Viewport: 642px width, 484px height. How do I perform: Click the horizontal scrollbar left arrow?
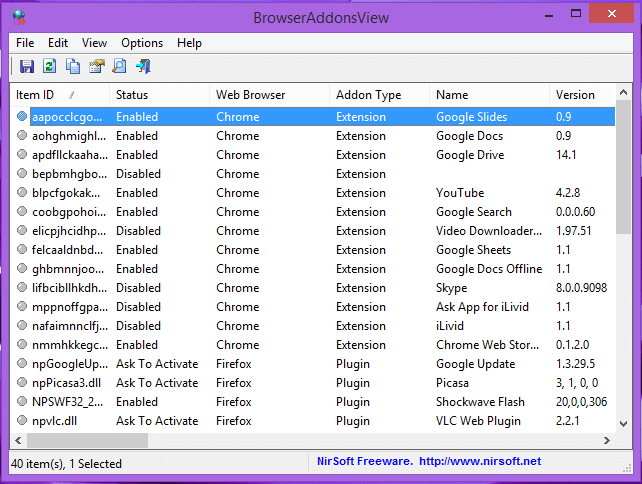pos(18,441)
